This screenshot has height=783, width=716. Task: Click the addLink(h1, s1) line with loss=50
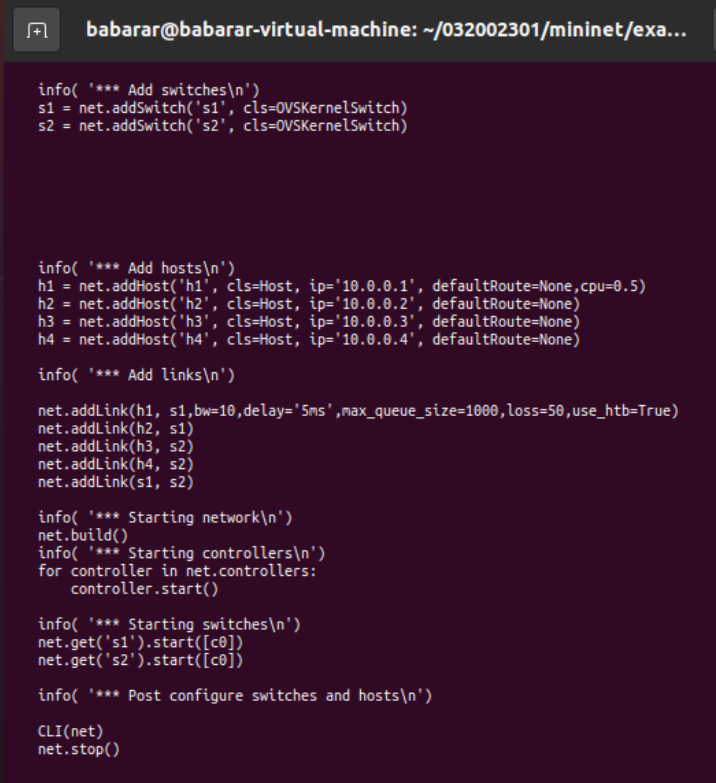tap(358, 411)
